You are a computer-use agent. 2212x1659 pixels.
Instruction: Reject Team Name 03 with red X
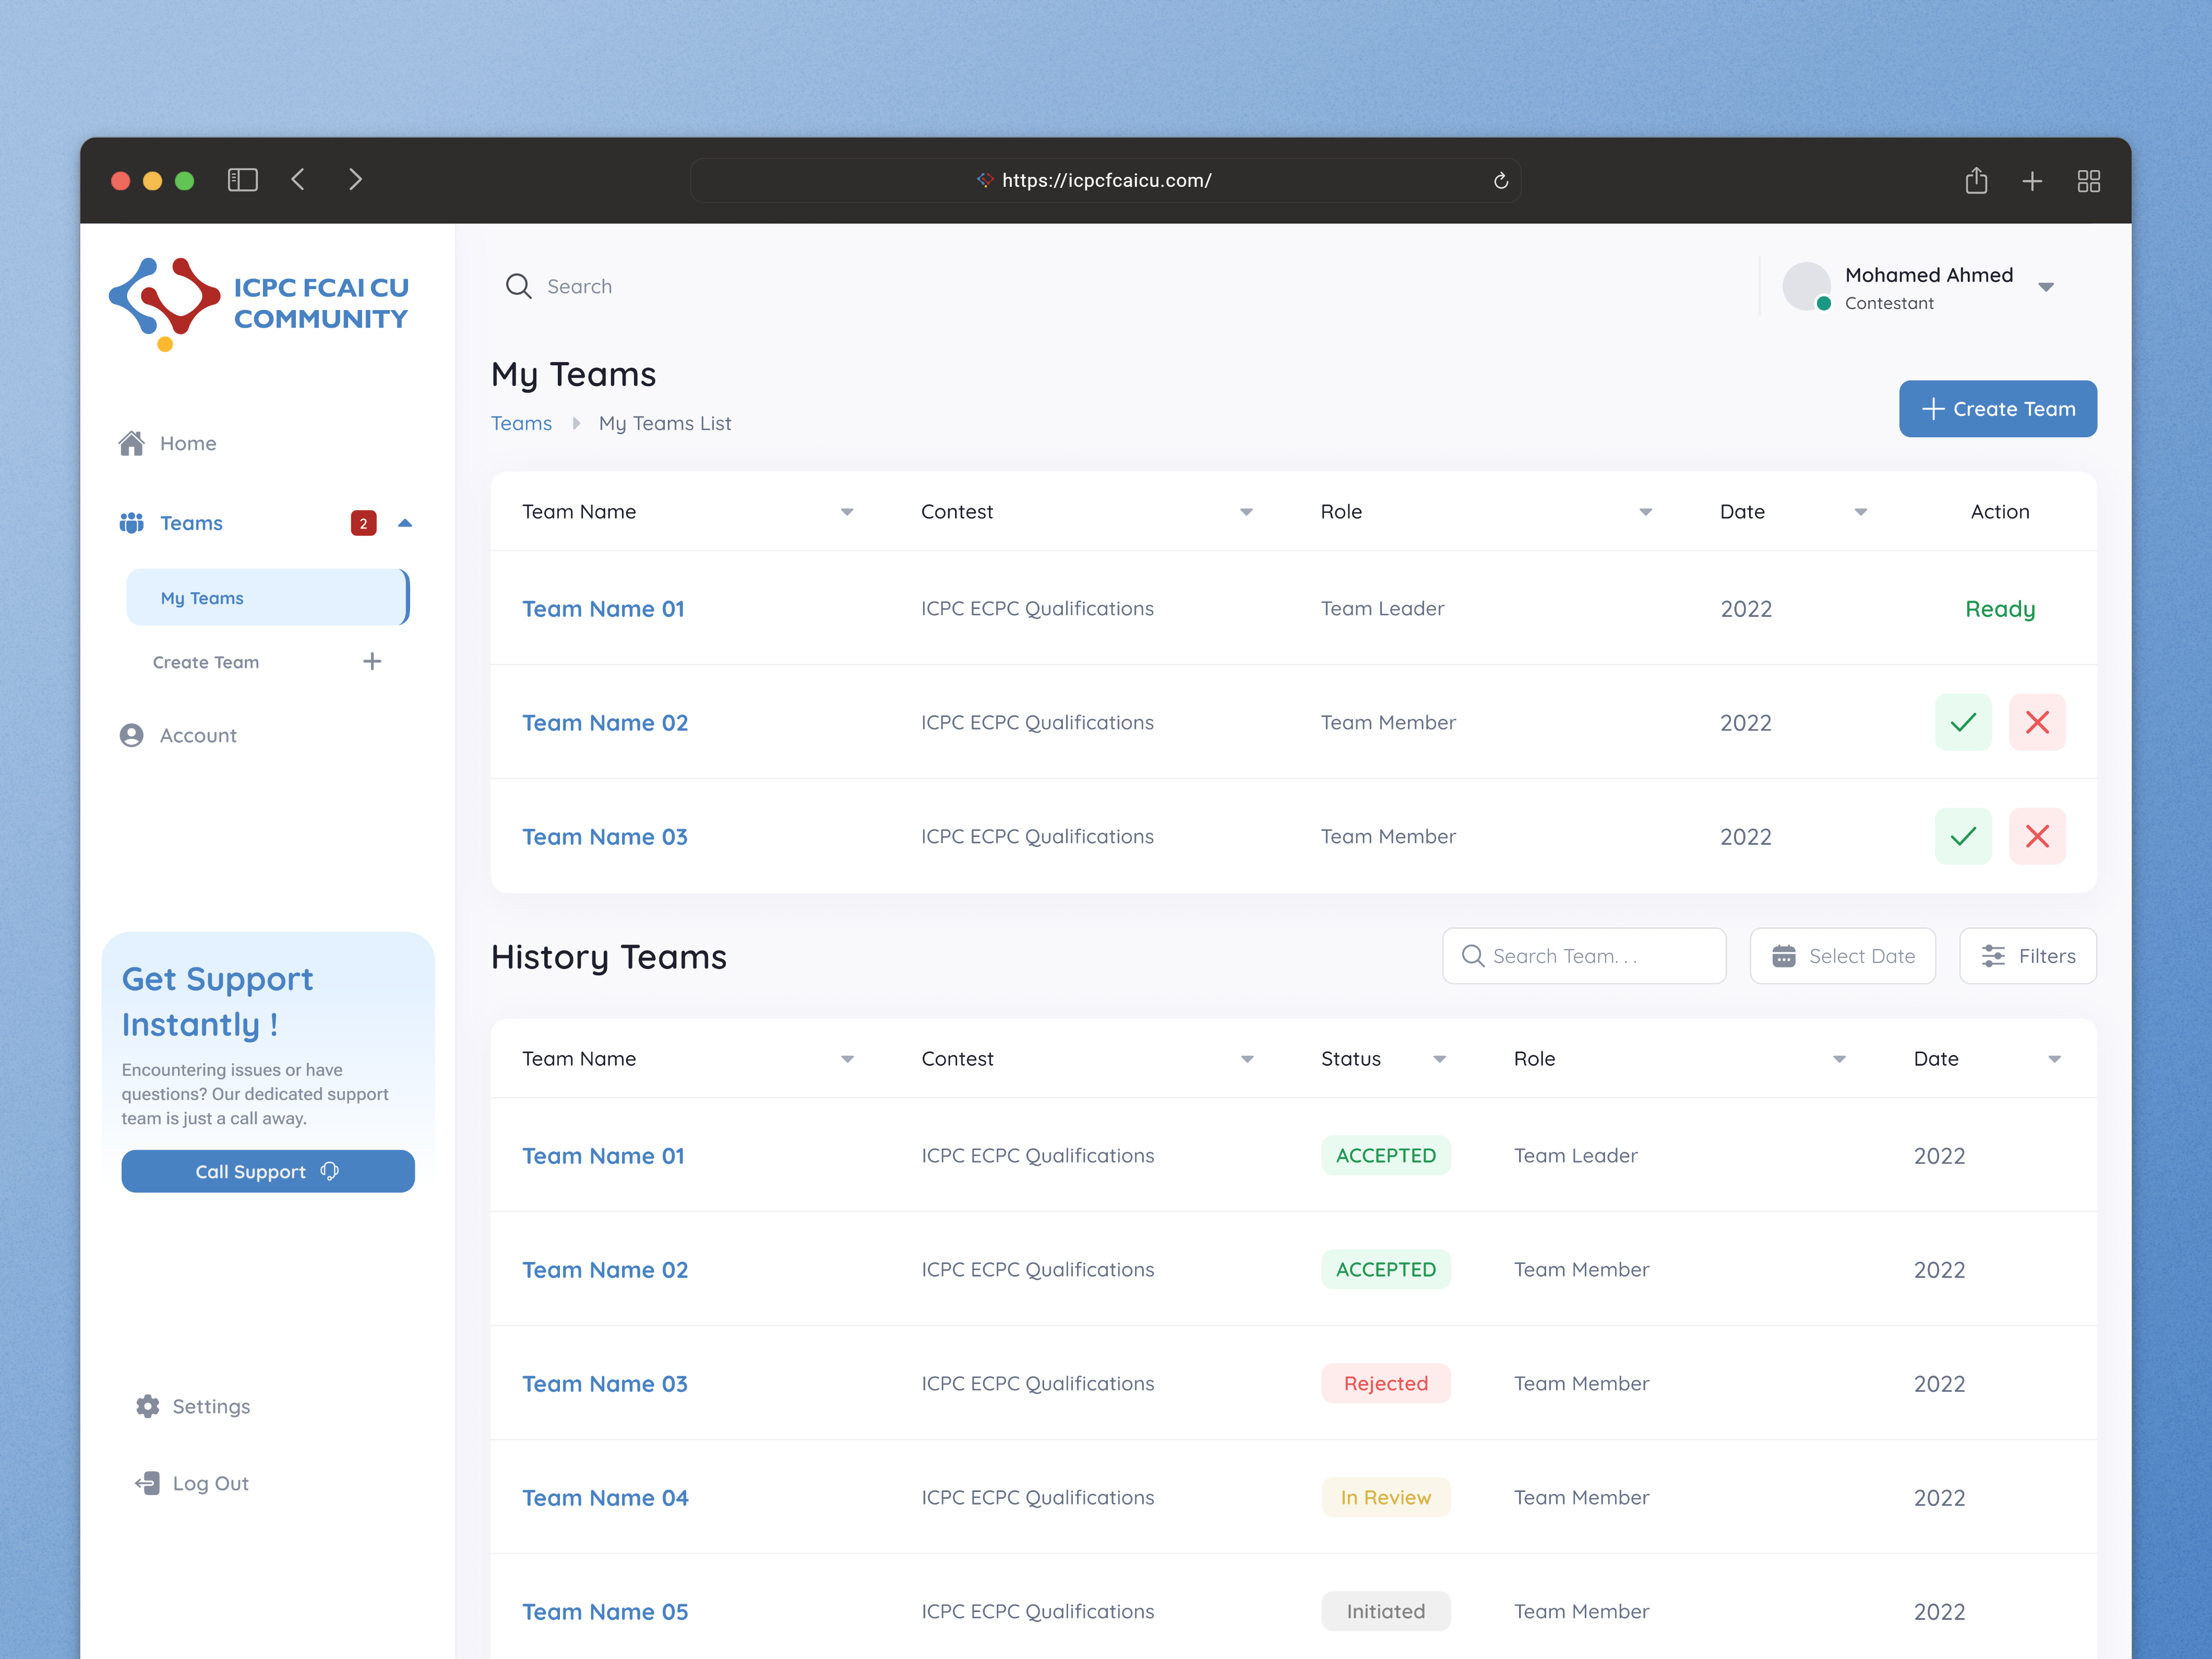point(2038,836)
